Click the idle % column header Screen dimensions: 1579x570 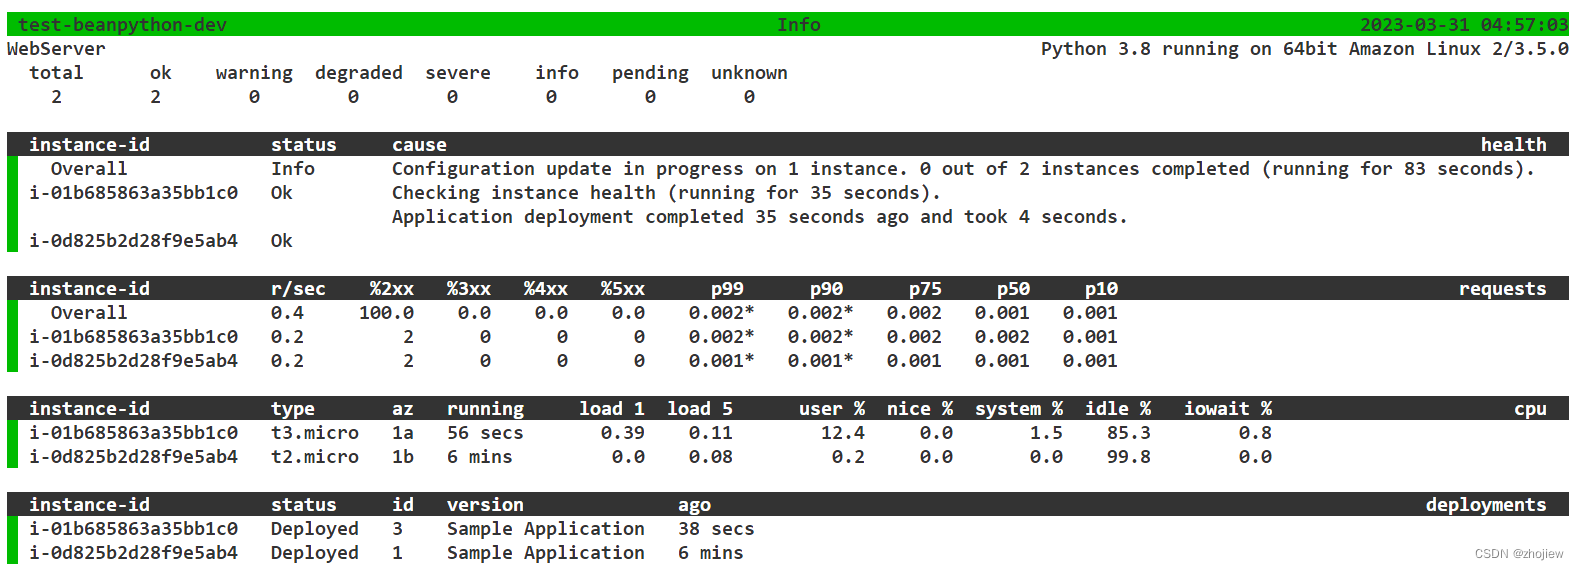click(1118, 409)
